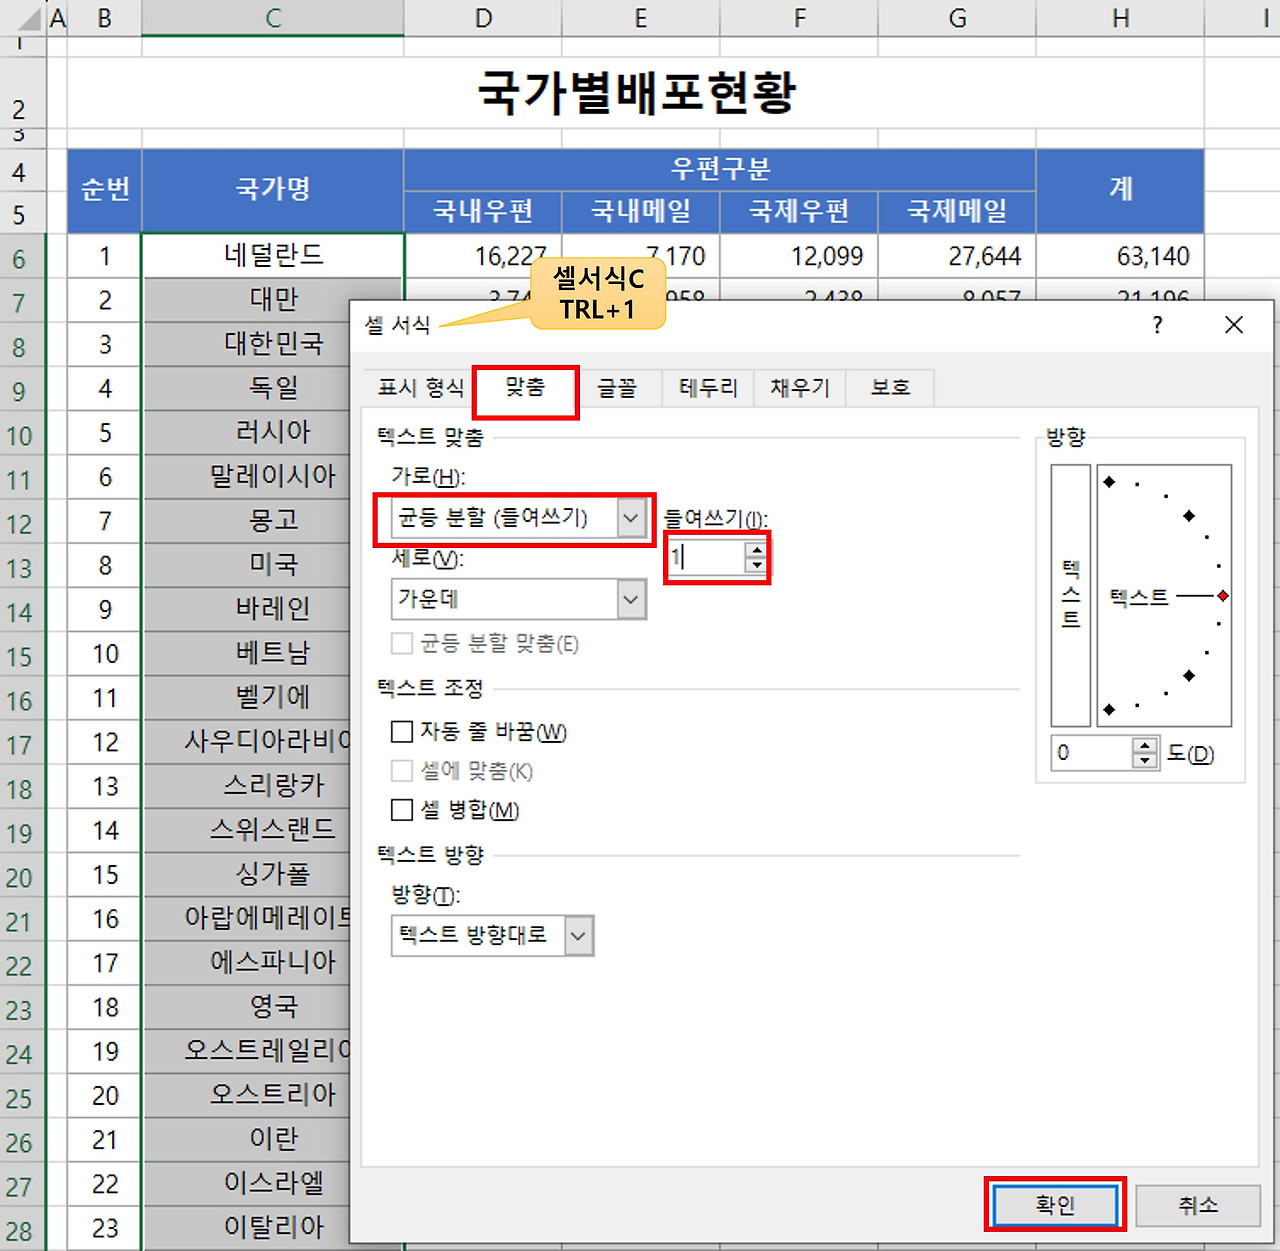Open the 텍스트 방향대로 dropdown

click(x=578, y=935)
